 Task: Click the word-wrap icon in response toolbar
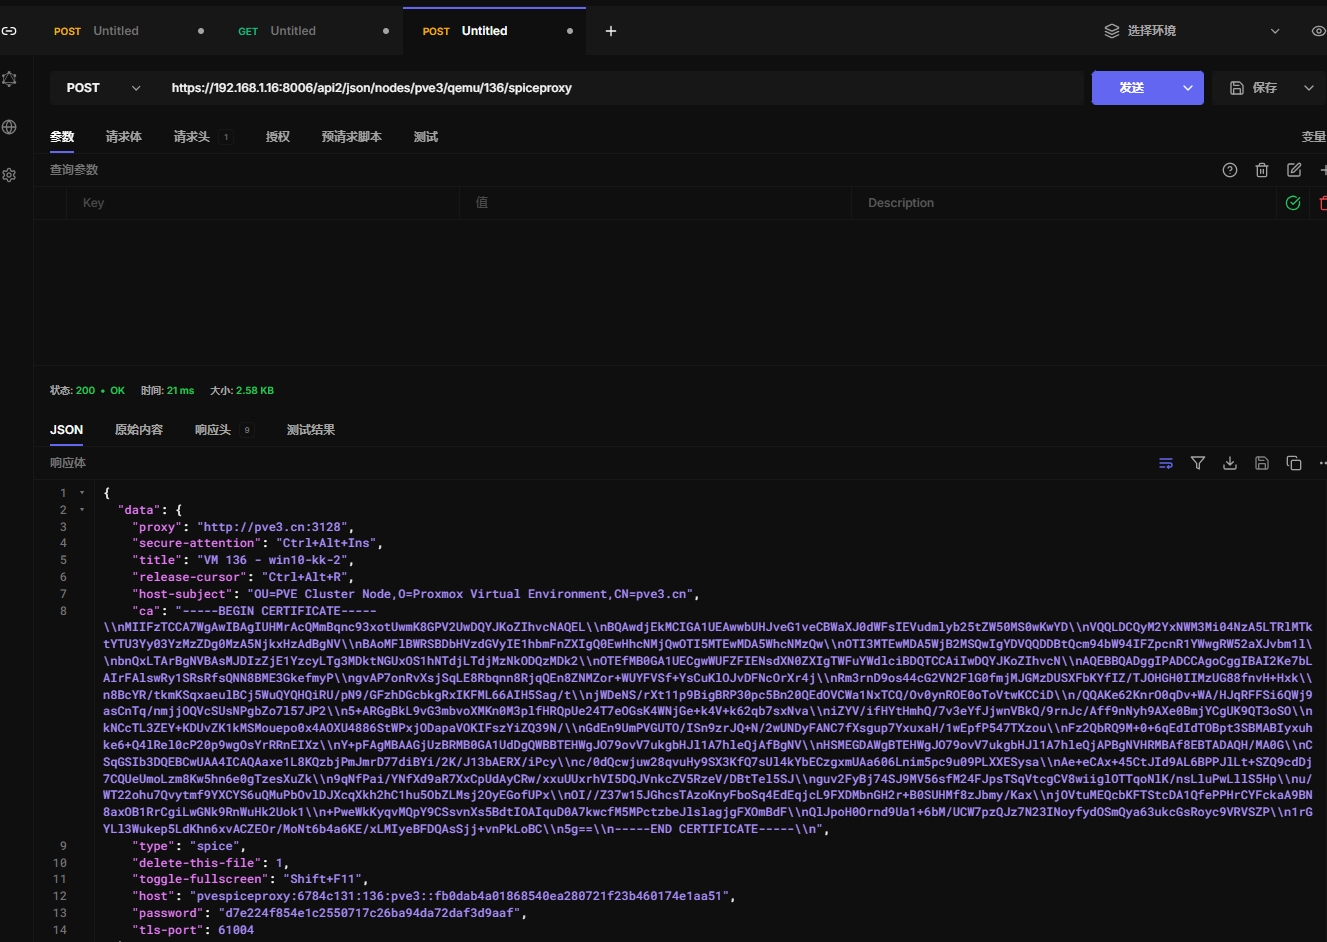tap(1165, 463)
